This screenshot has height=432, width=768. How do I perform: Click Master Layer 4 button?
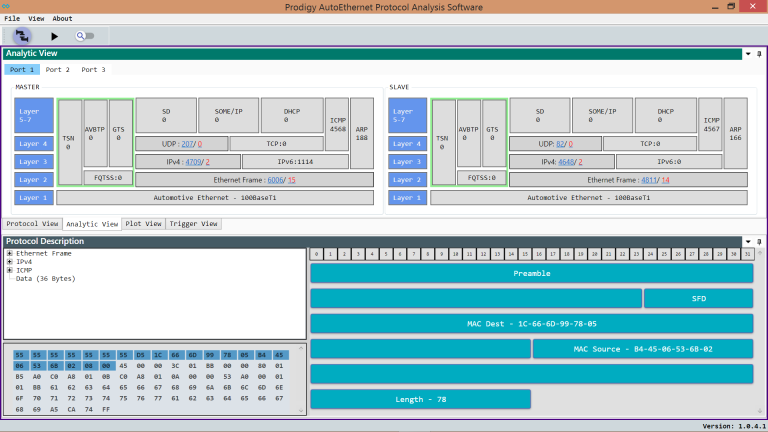pos(34,144)
